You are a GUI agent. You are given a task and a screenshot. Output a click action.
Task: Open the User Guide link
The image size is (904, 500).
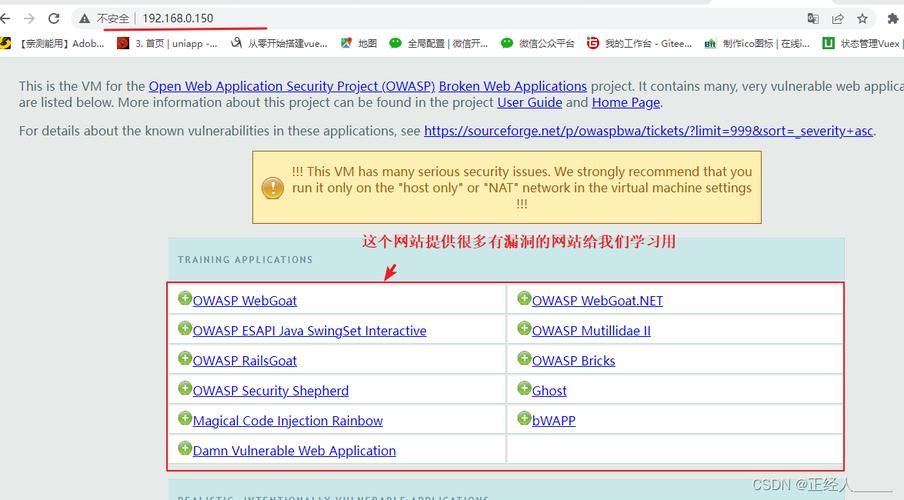pyautogui.click(x=530, y=103)
